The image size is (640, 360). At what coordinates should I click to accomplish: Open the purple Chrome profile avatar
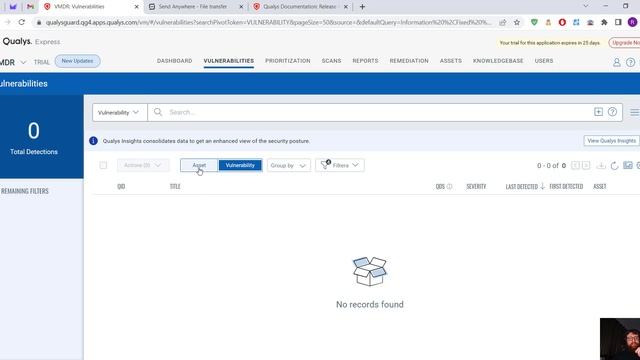[632, 22]
